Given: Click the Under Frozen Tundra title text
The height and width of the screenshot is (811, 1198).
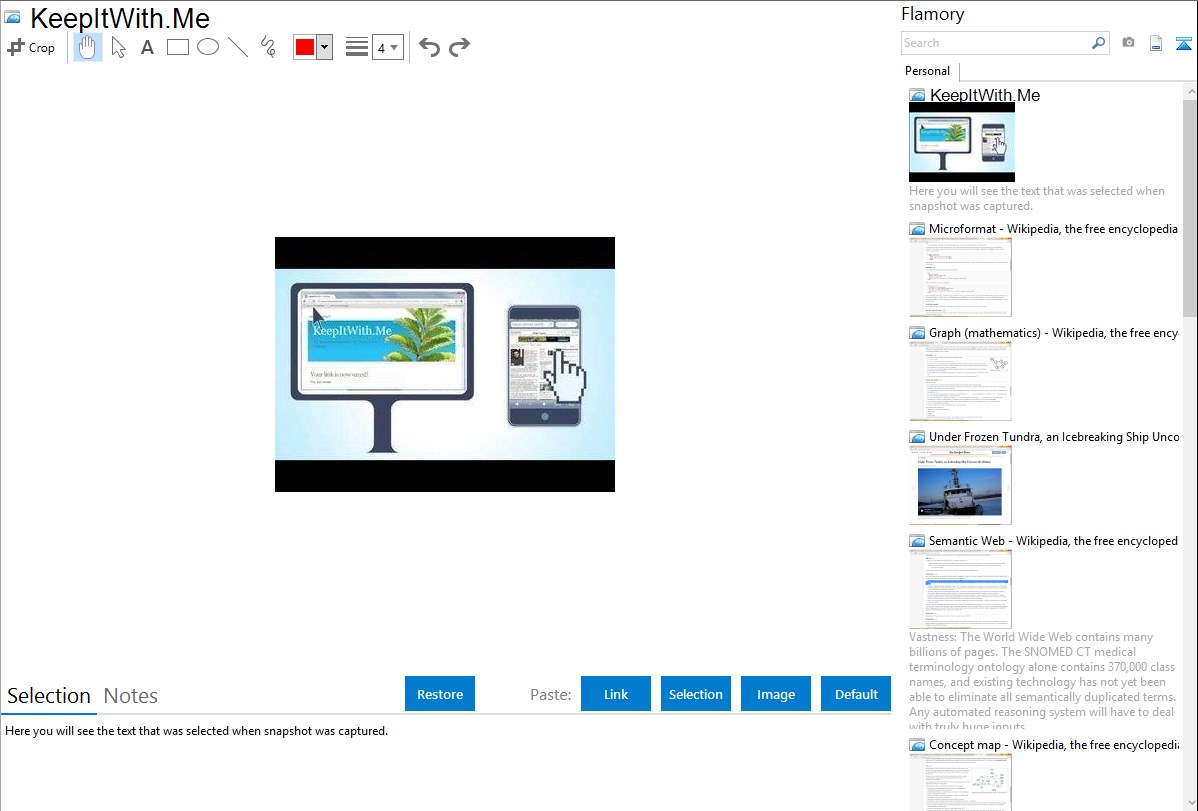Looking at the screenshot, I should tap(1054, 436).
